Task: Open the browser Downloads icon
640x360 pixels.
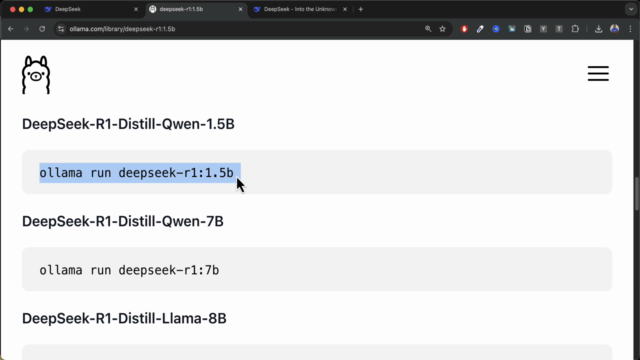Action: (x=598, y=29)
